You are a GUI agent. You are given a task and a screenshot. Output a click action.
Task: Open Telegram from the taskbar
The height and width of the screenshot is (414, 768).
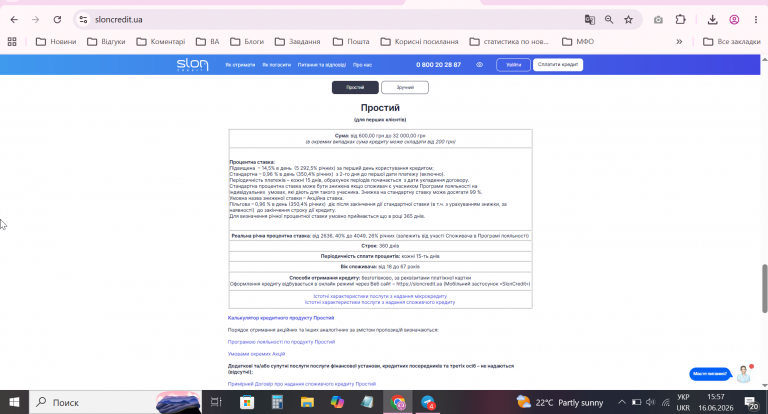pos(428,402)
